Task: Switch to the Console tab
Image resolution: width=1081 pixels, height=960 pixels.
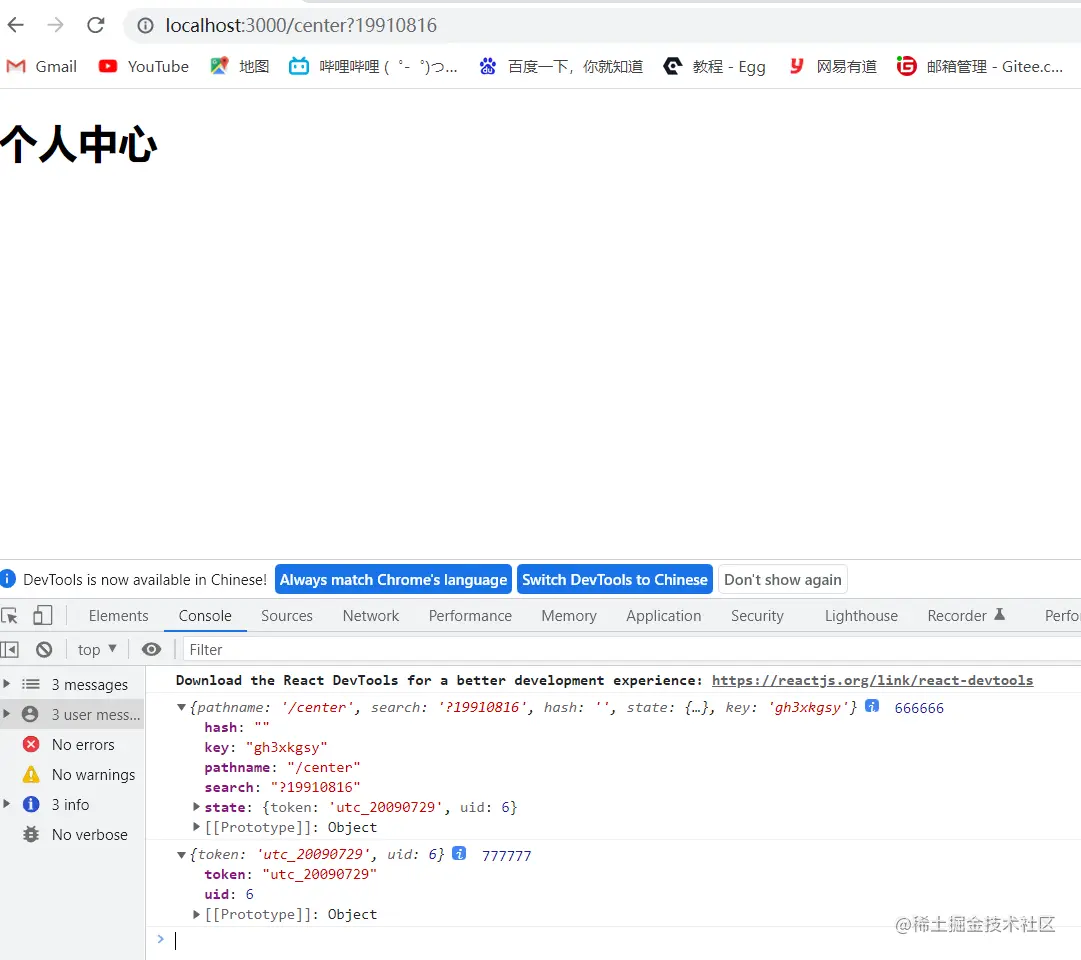Action: pos(205,615)
